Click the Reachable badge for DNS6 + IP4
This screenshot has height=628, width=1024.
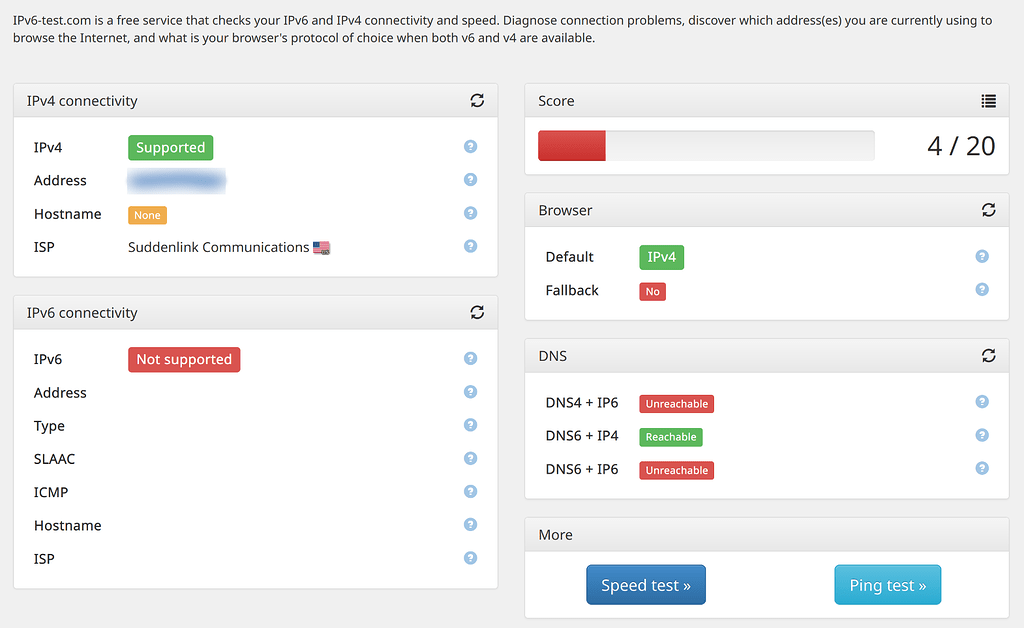670,436
